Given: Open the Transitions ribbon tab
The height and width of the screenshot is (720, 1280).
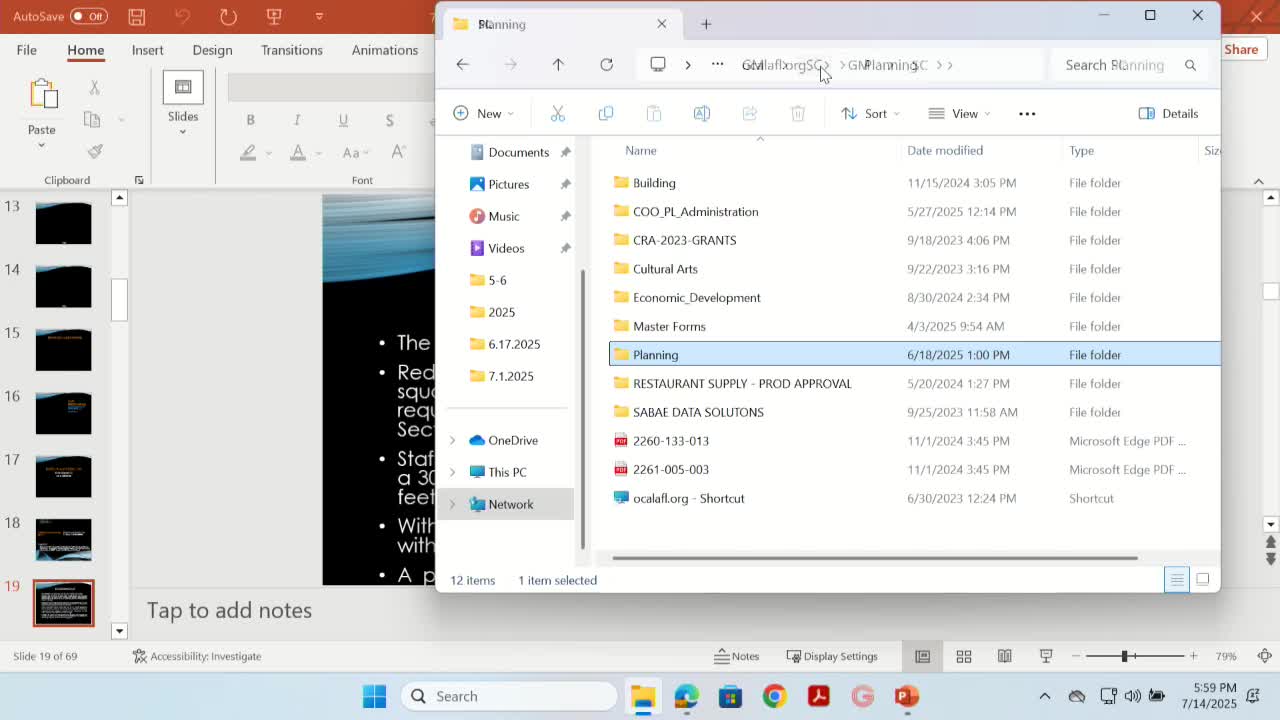Looking at the screenshot, I should (291, 50).
